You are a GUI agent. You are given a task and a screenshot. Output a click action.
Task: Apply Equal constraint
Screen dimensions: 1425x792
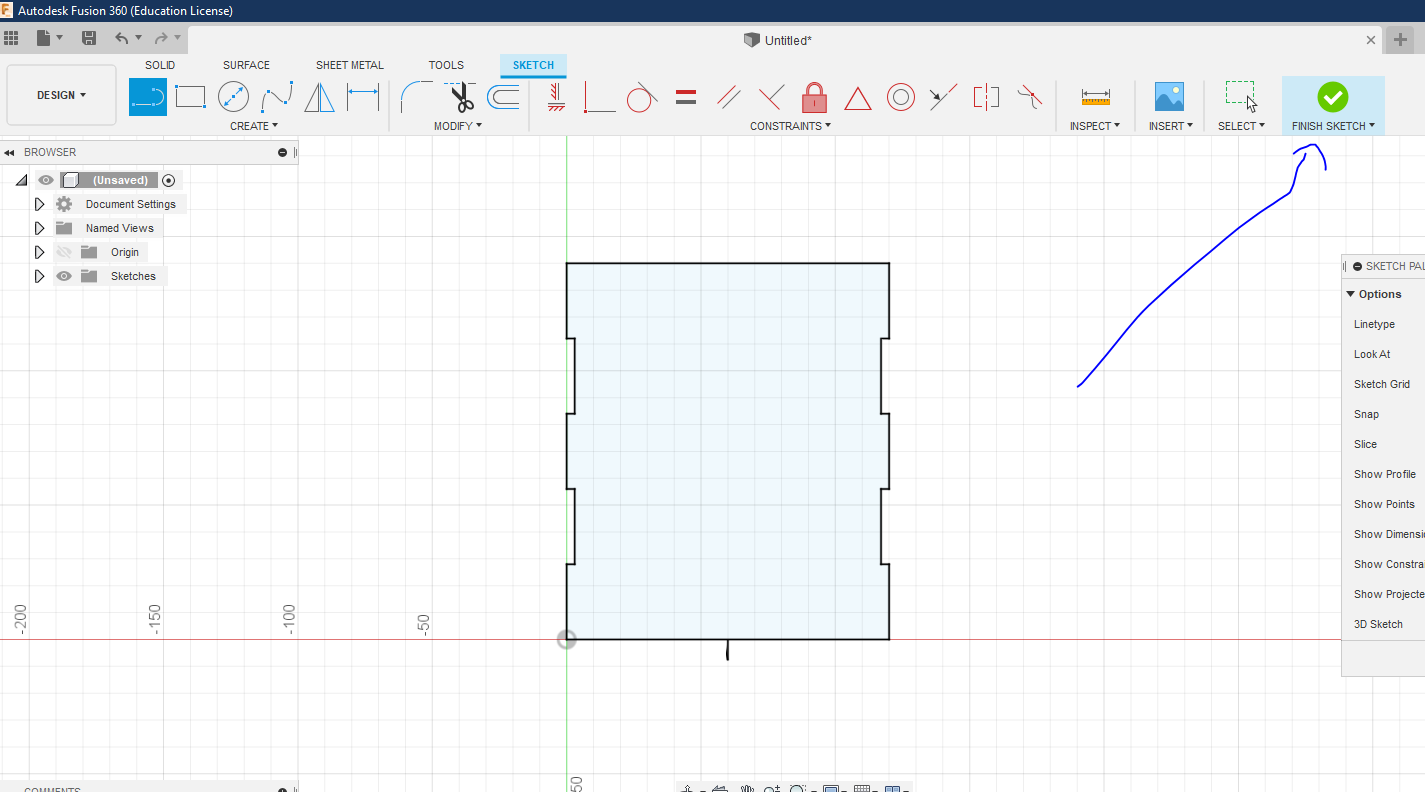point(686,97)
